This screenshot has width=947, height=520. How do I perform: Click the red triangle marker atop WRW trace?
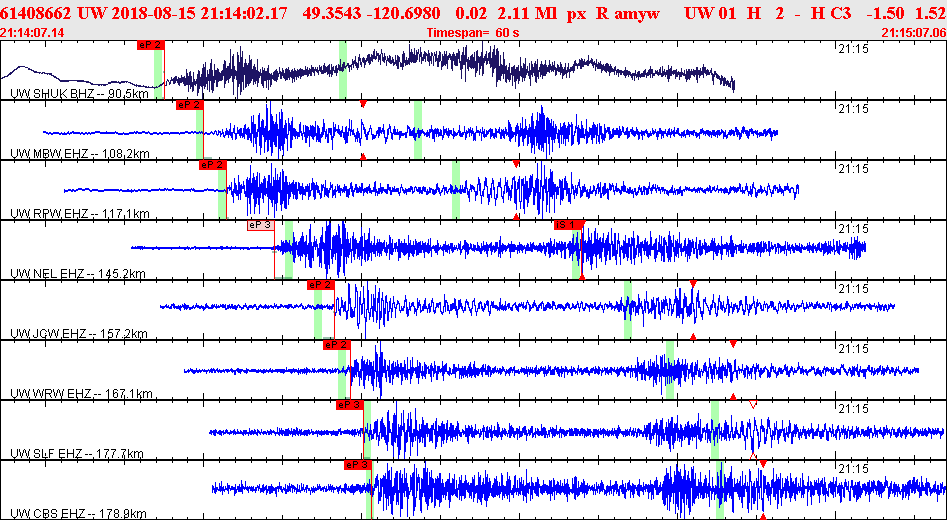click(x=733, y=344)
